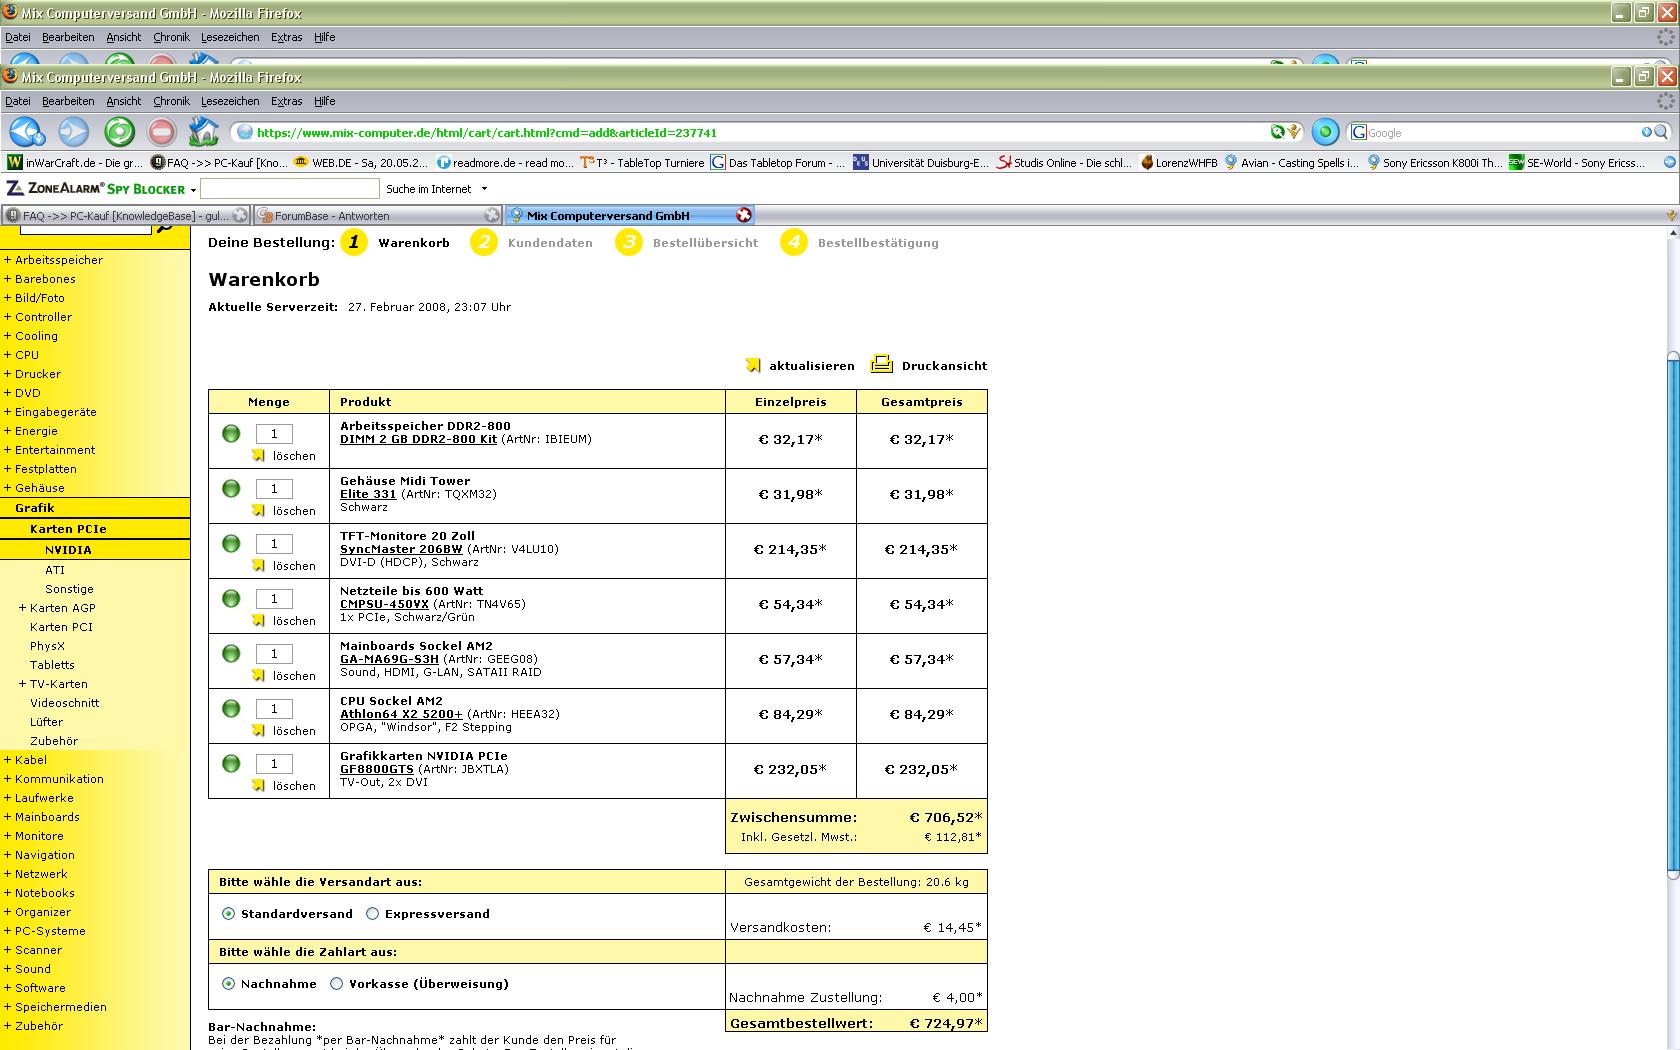Click the green status dot in the Elite 331 row

pyautogui.click(x=231, y=488)
